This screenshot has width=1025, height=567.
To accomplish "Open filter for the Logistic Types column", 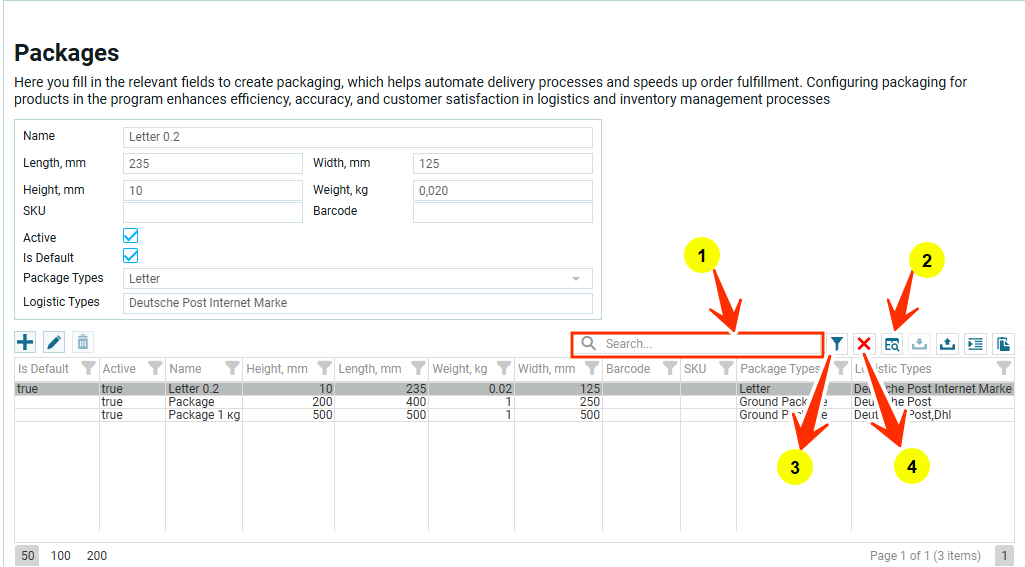I will tap(1004, 369).
